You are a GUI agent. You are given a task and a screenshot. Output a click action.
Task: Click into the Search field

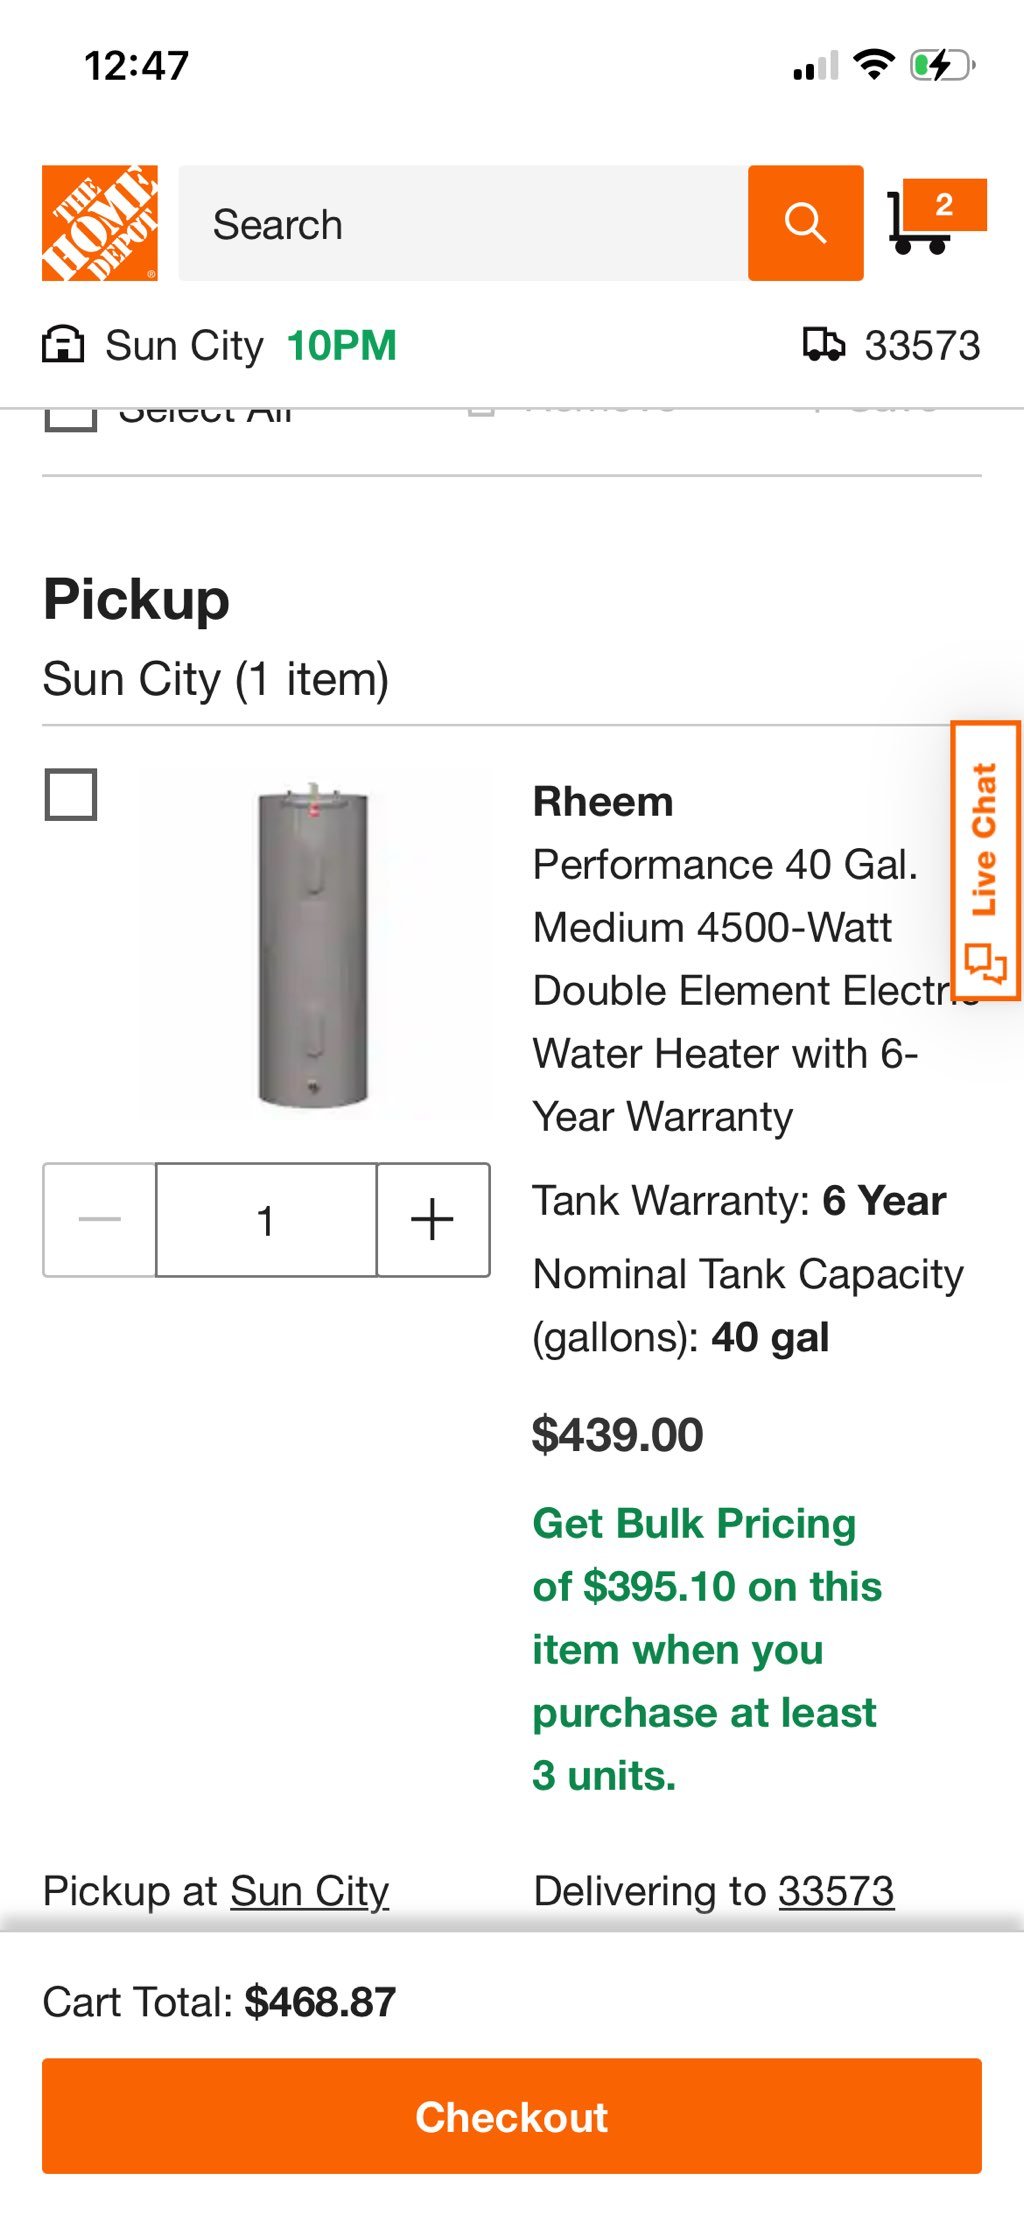(463, 223)
